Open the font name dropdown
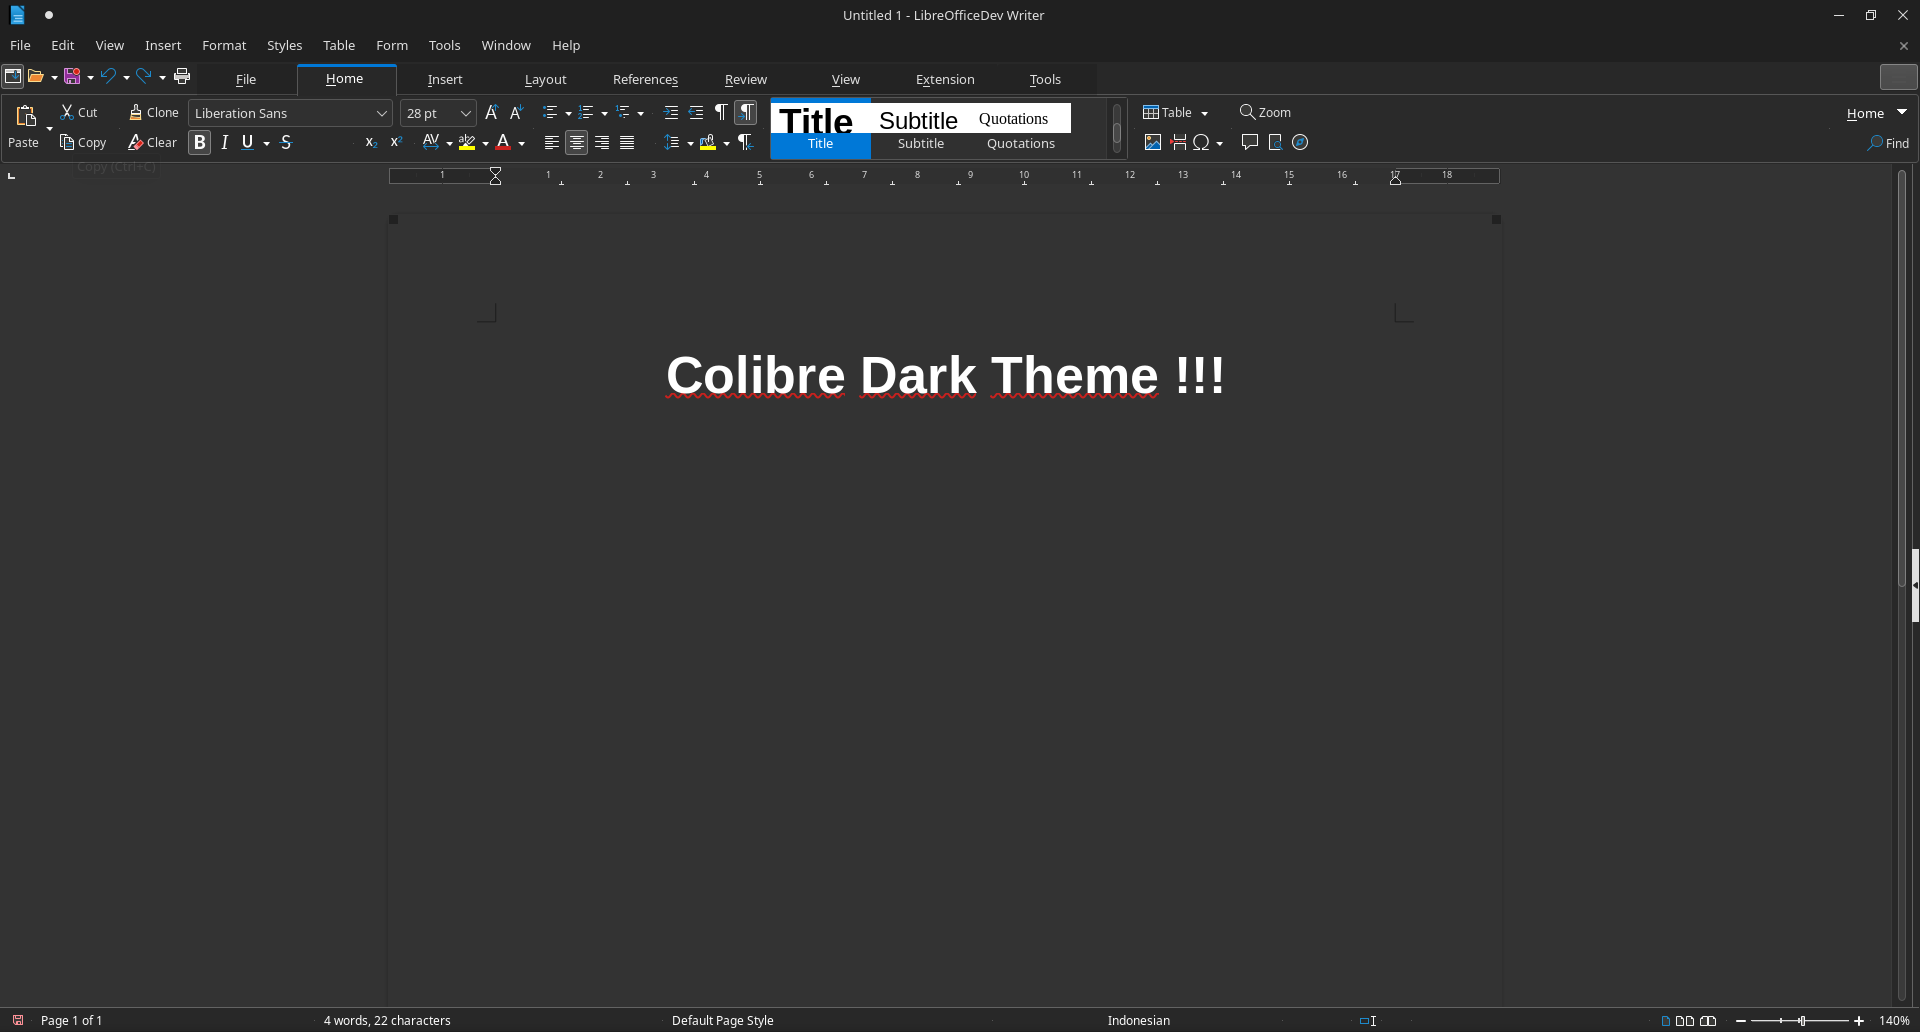 [x=381, y=113]
